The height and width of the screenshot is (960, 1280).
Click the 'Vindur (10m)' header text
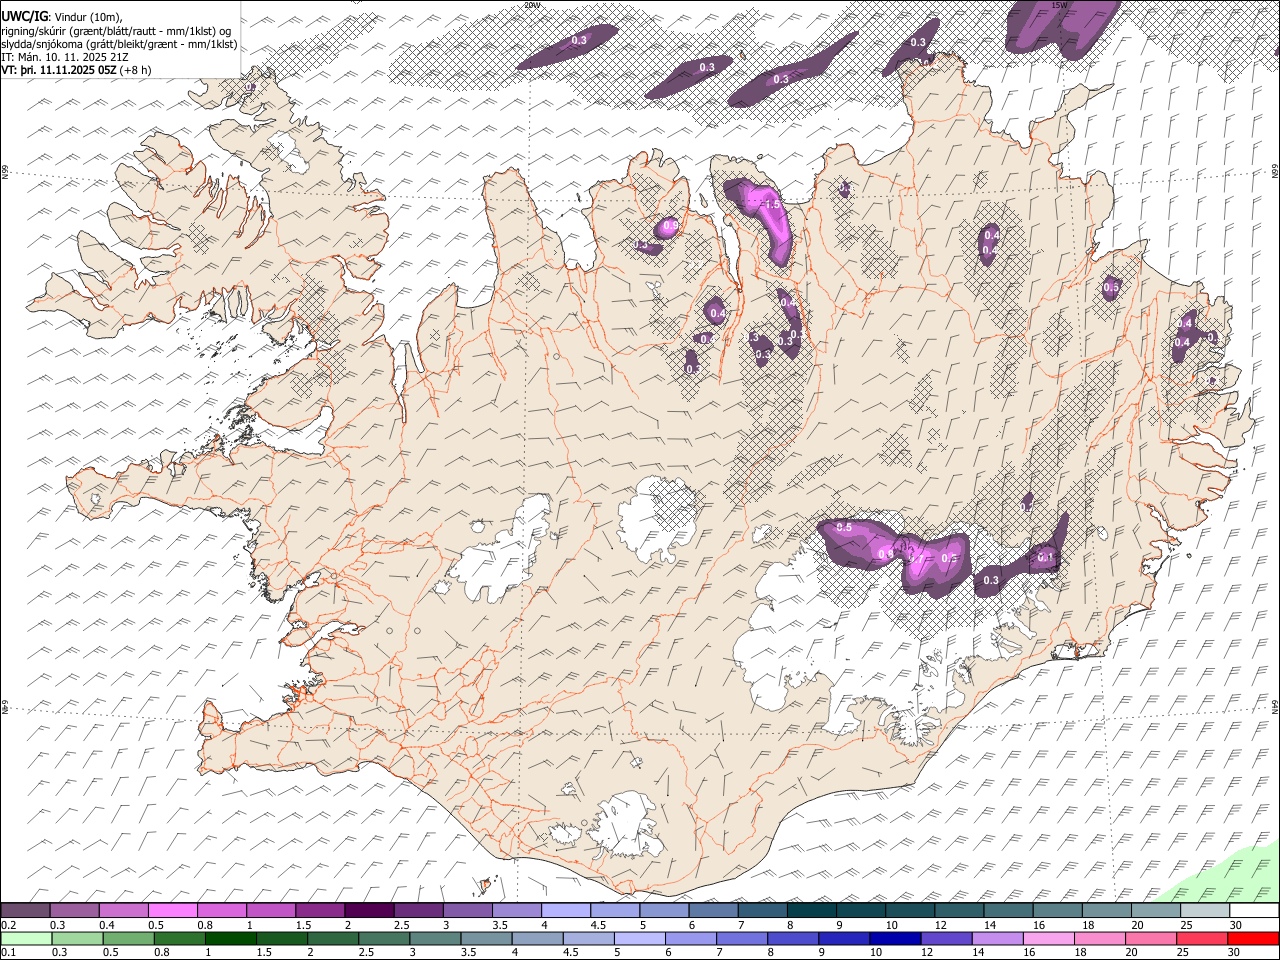[x=87, y=17]
